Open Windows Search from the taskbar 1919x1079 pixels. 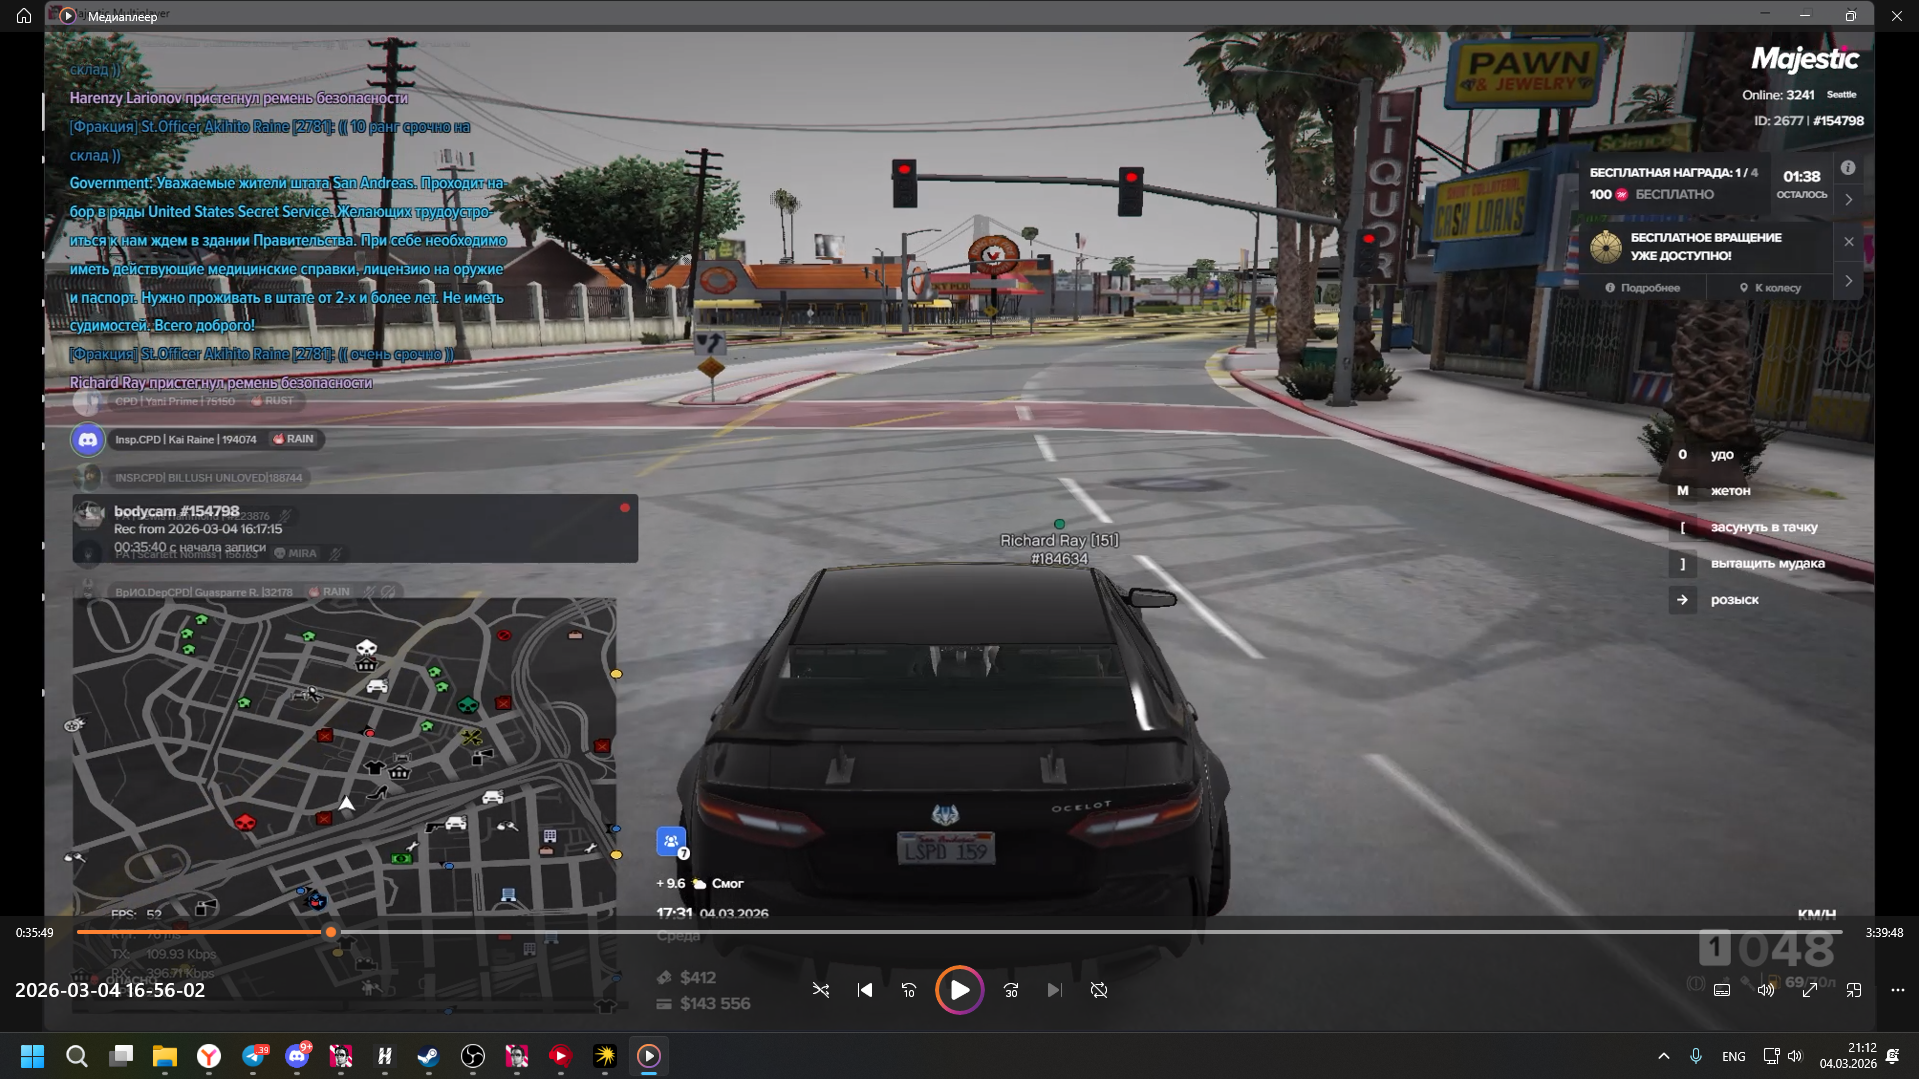pos(77,1056)
